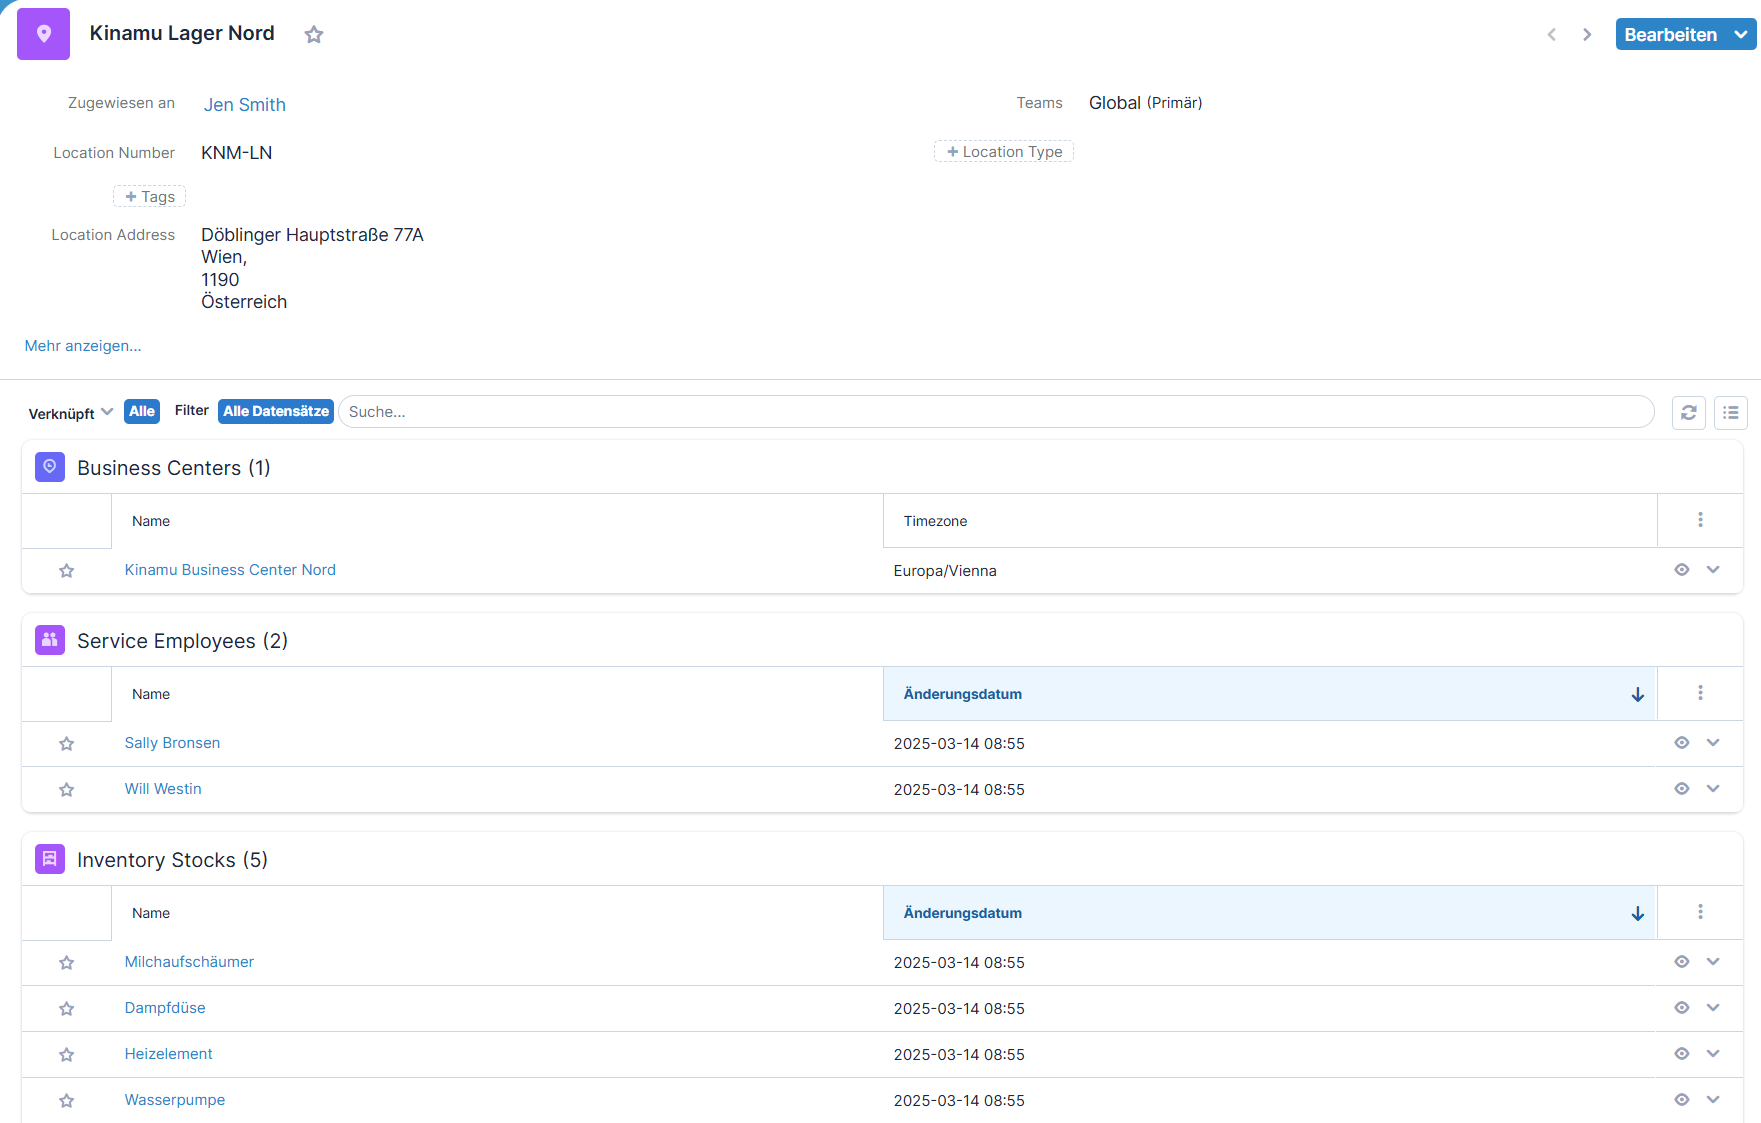The height and width of the screenshot is (1123, 1761).
Task: Sort Inventory Stocks by Änderungsdatum column
Action: pyautogui.click(x=1270, y=913)
